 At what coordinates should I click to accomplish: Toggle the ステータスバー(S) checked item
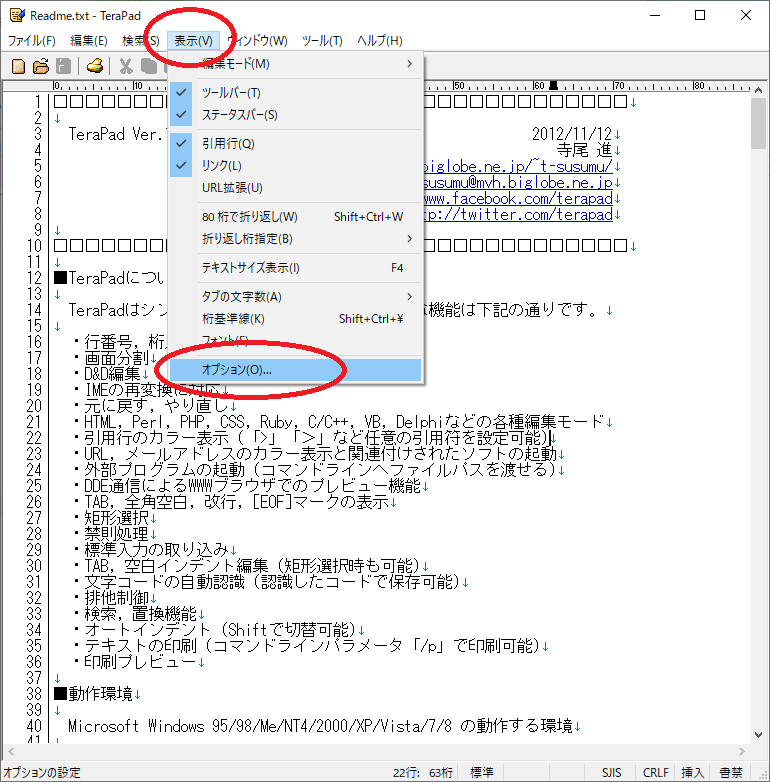[296, 115]
